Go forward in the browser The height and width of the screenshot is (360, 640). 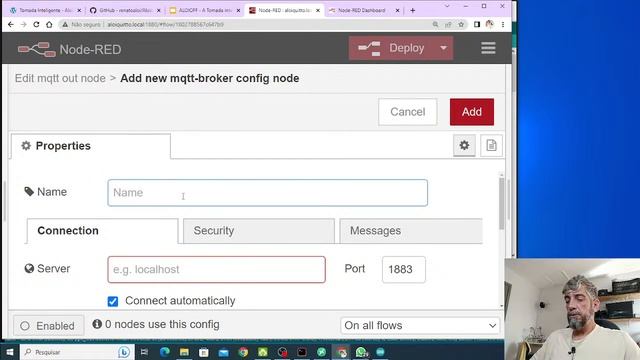(x=24, y=24)
